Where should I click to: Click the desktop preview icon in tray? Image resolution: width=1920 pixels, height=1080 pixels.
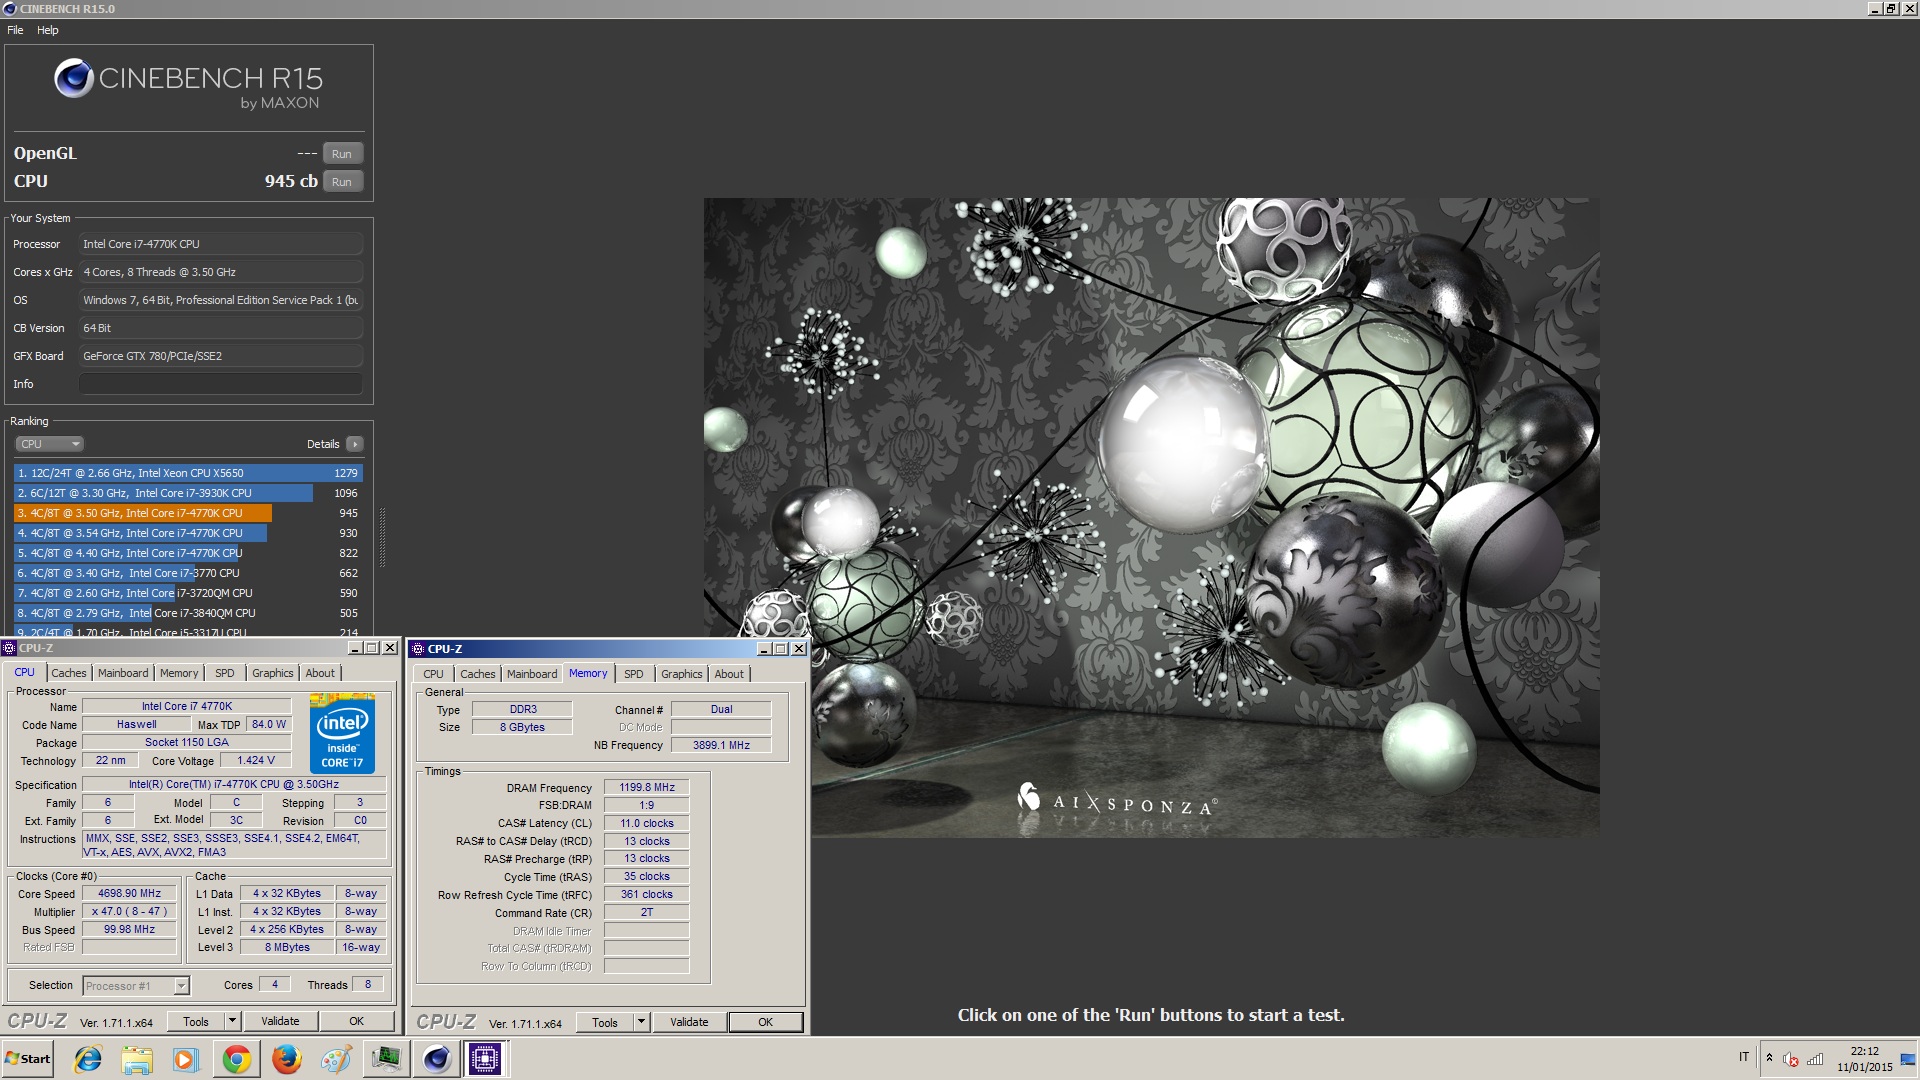[x=1910, y=1059]
